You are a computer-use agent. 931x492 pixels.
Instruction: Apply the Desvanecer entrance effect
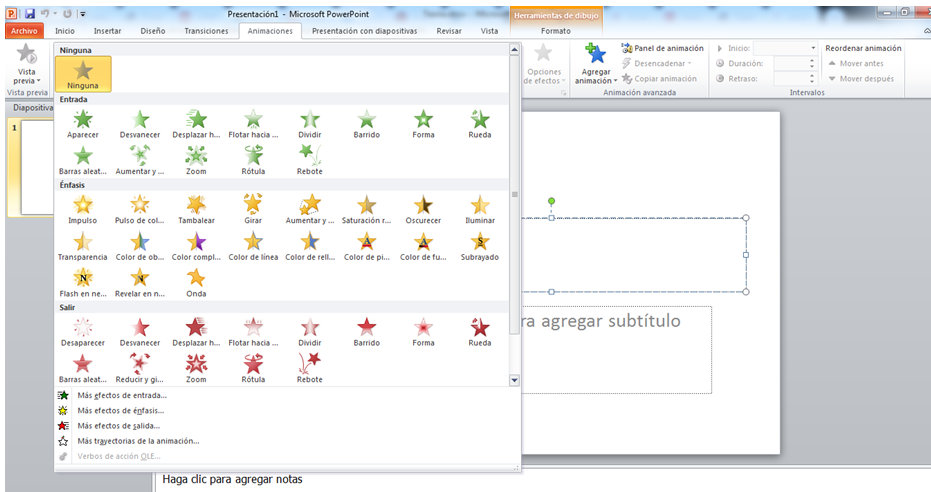pos(140,124)
